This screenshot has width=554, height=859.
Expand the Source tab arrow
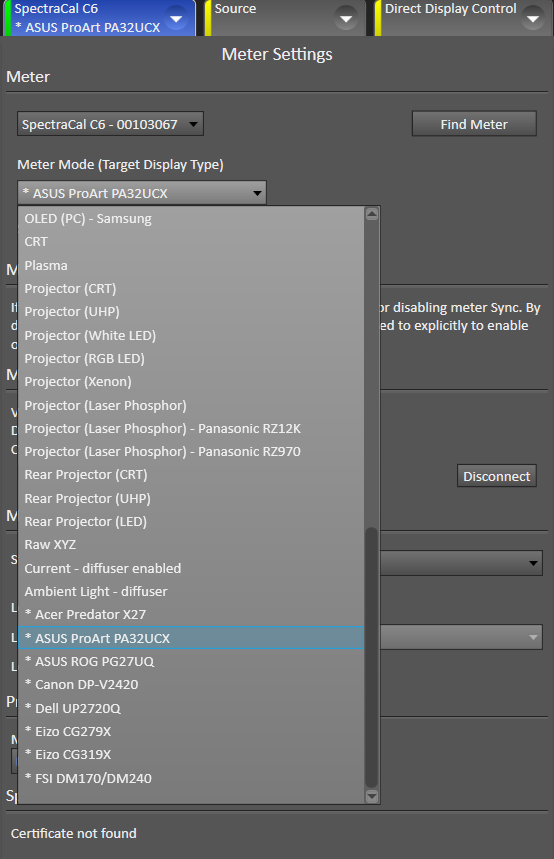(x=346, y=19)
